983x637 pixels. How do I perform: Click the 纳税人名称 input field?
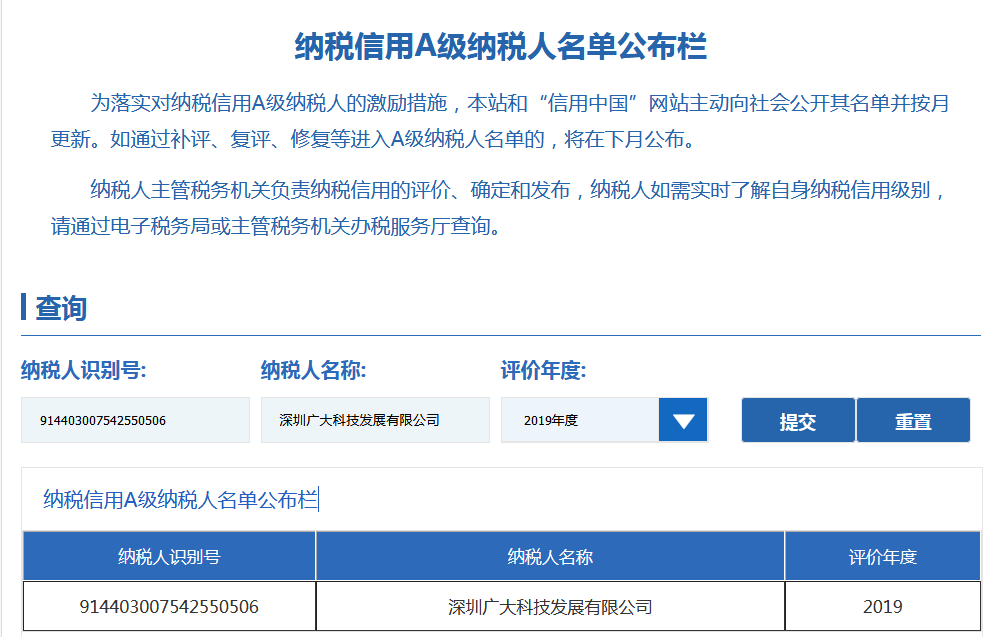tap(375, 420)
